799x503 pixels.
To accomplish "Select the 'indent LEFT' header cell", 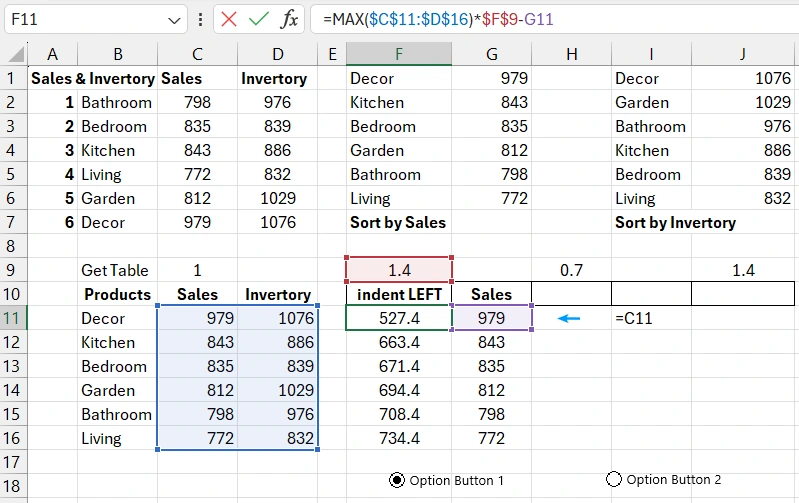I will coord(399,294).
